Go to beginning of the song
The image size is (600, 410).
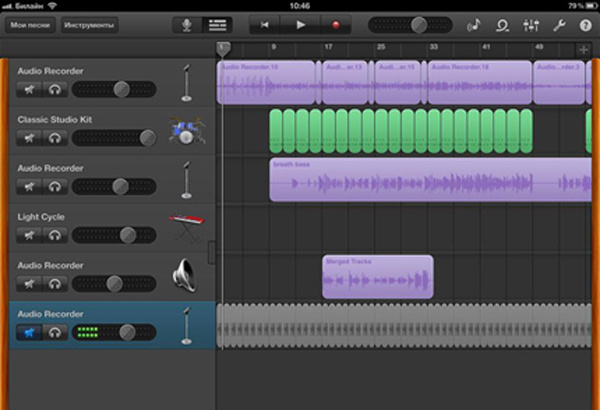pos(264,25)
